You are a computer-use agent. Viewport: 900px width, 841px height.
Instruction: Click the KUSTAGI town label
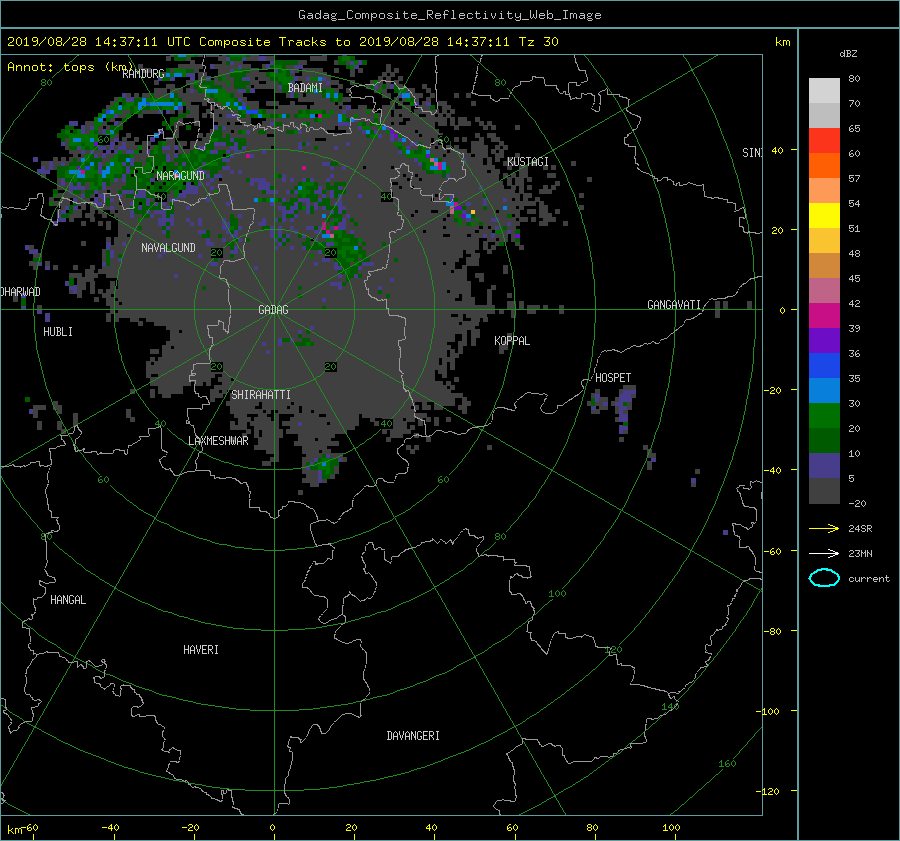pos(527,162)
